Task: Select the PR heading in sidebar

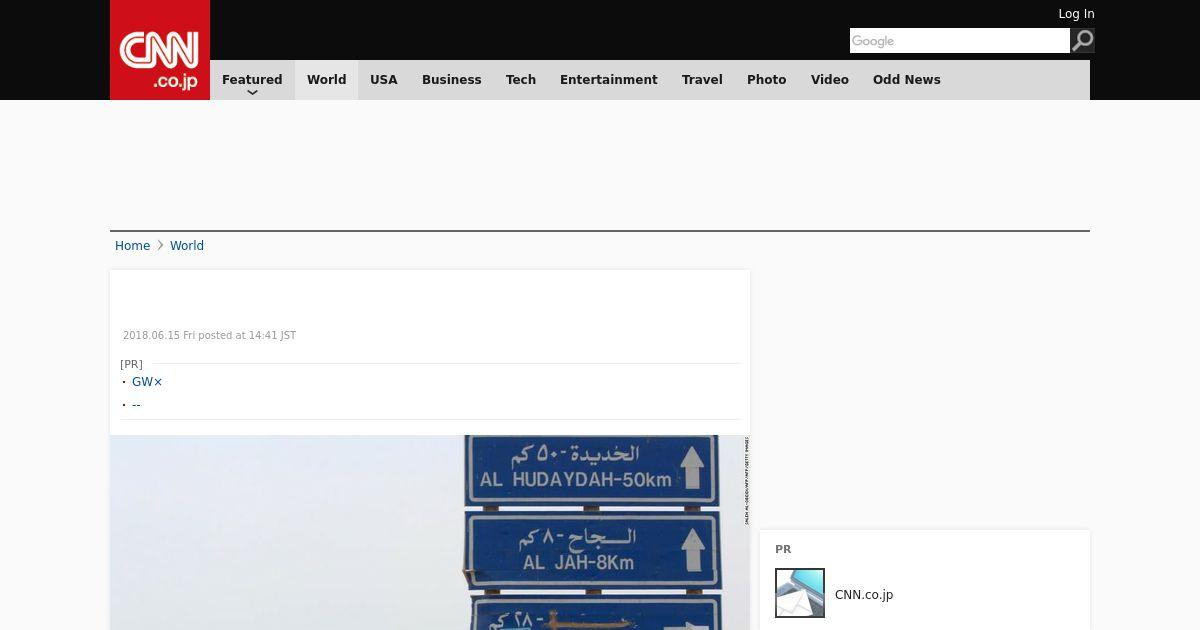Action: pos(783,549)
